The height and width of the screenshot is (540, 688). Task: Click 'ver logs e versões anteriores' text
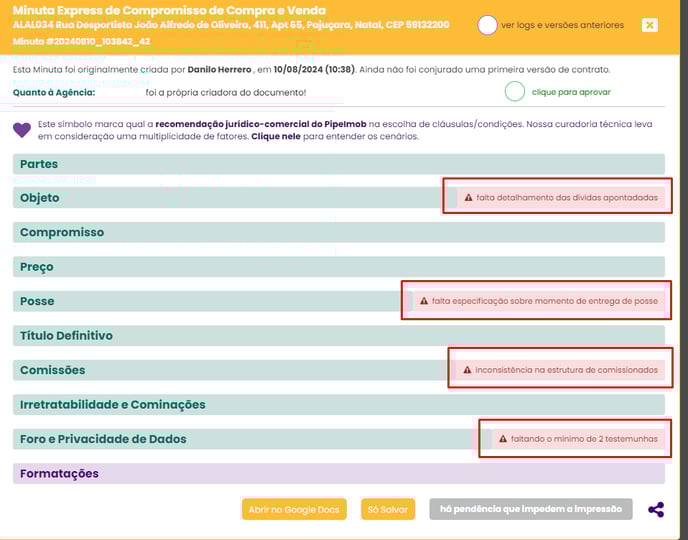(x=563, y=25)
